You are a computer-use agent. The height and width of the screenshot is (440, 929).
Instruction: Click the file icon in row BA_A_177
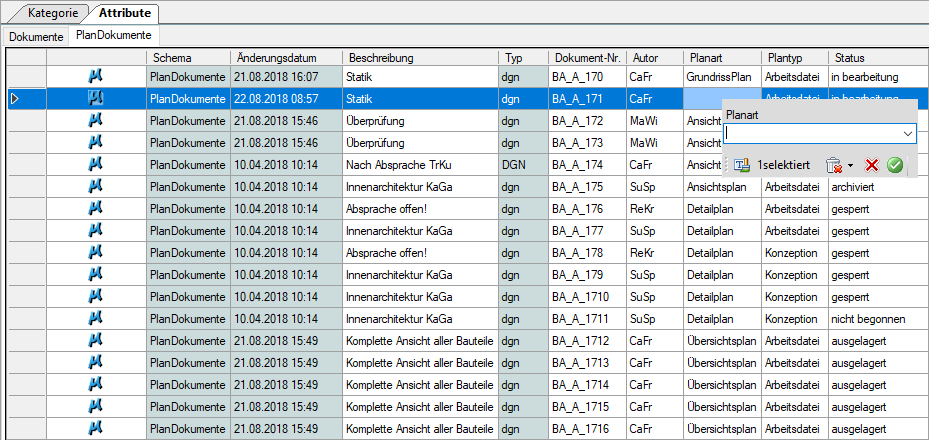96,231
